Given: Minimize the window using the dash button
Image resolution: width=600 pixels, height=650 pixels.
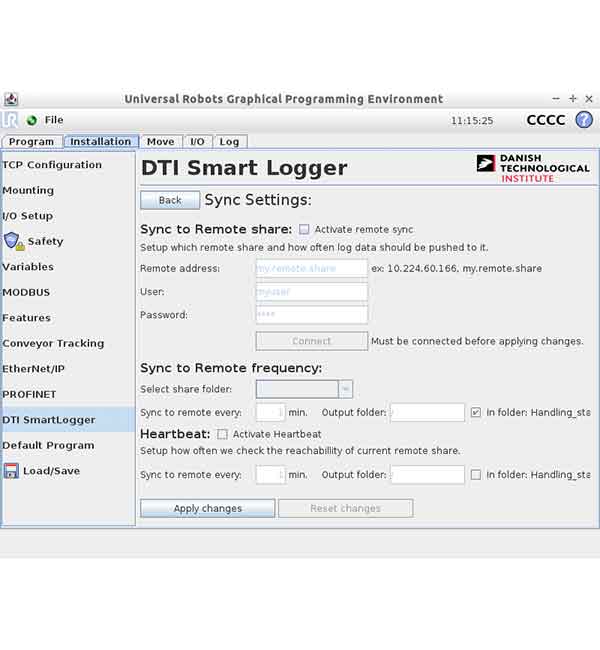Looking at the screenshot, I should (x=556, y=99).
